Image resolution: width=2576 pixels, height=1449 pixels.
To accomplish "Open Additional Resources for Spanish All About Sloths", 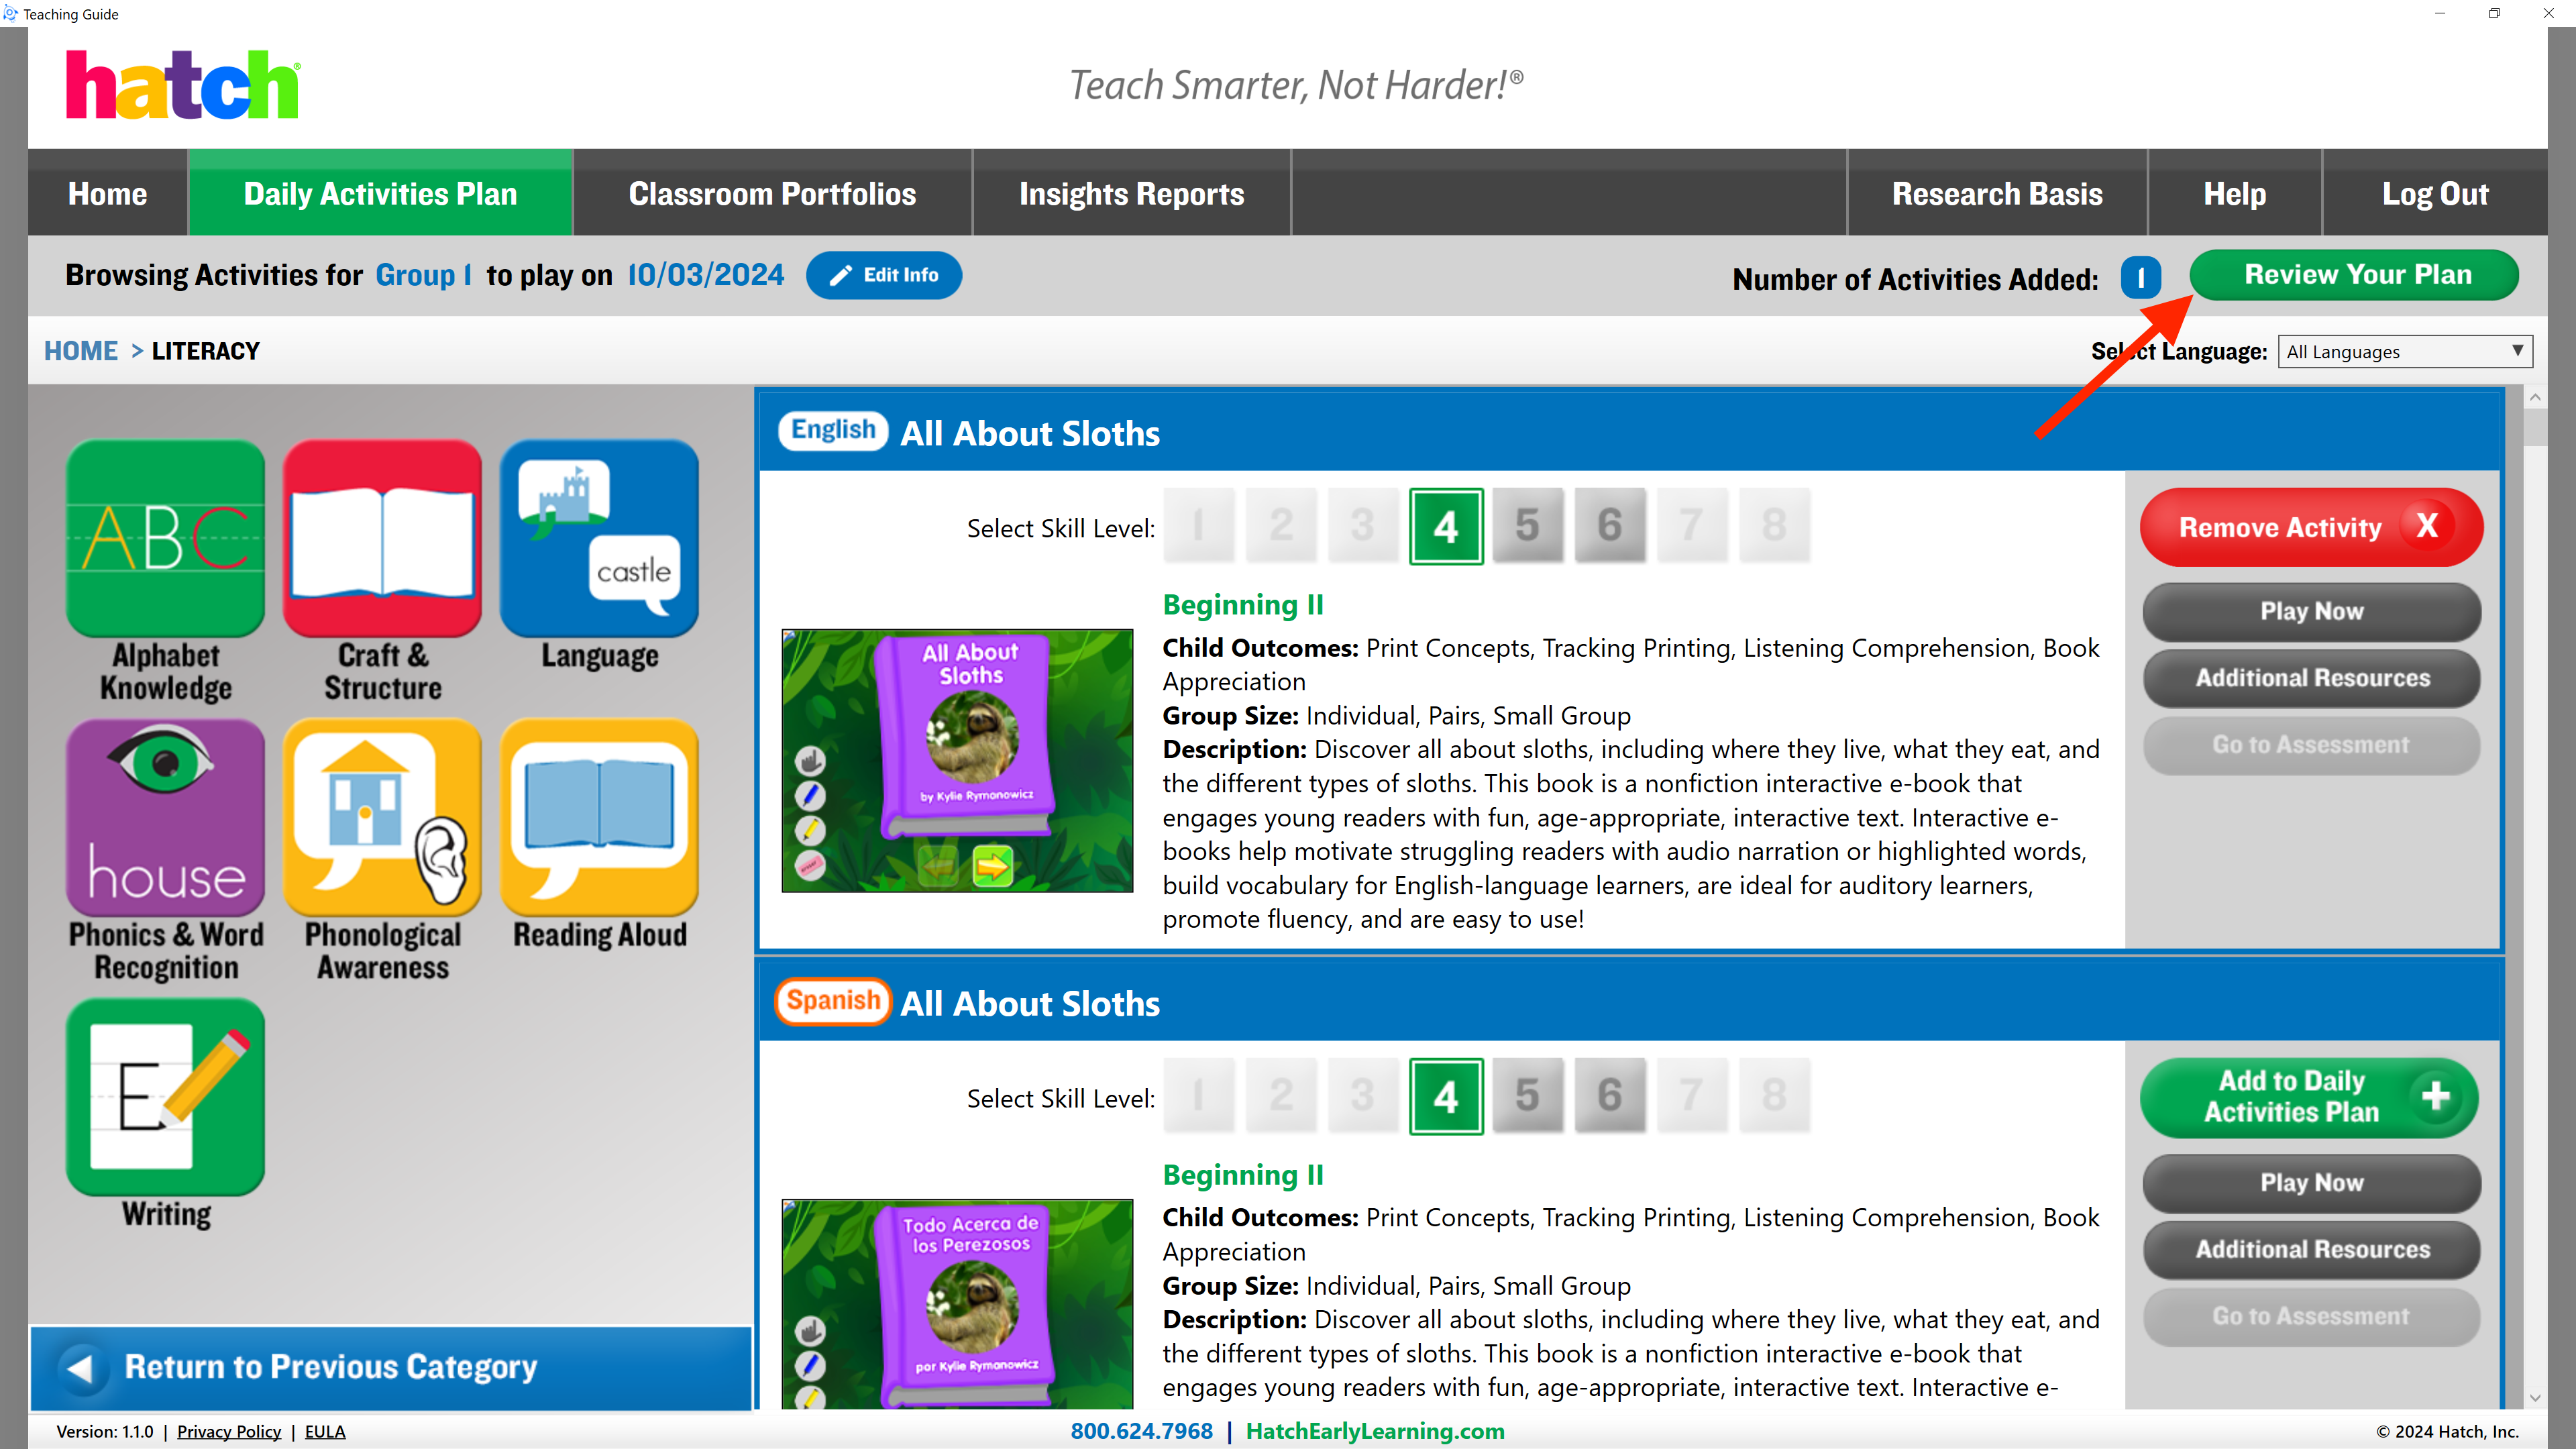I will pos(2311,1249).
